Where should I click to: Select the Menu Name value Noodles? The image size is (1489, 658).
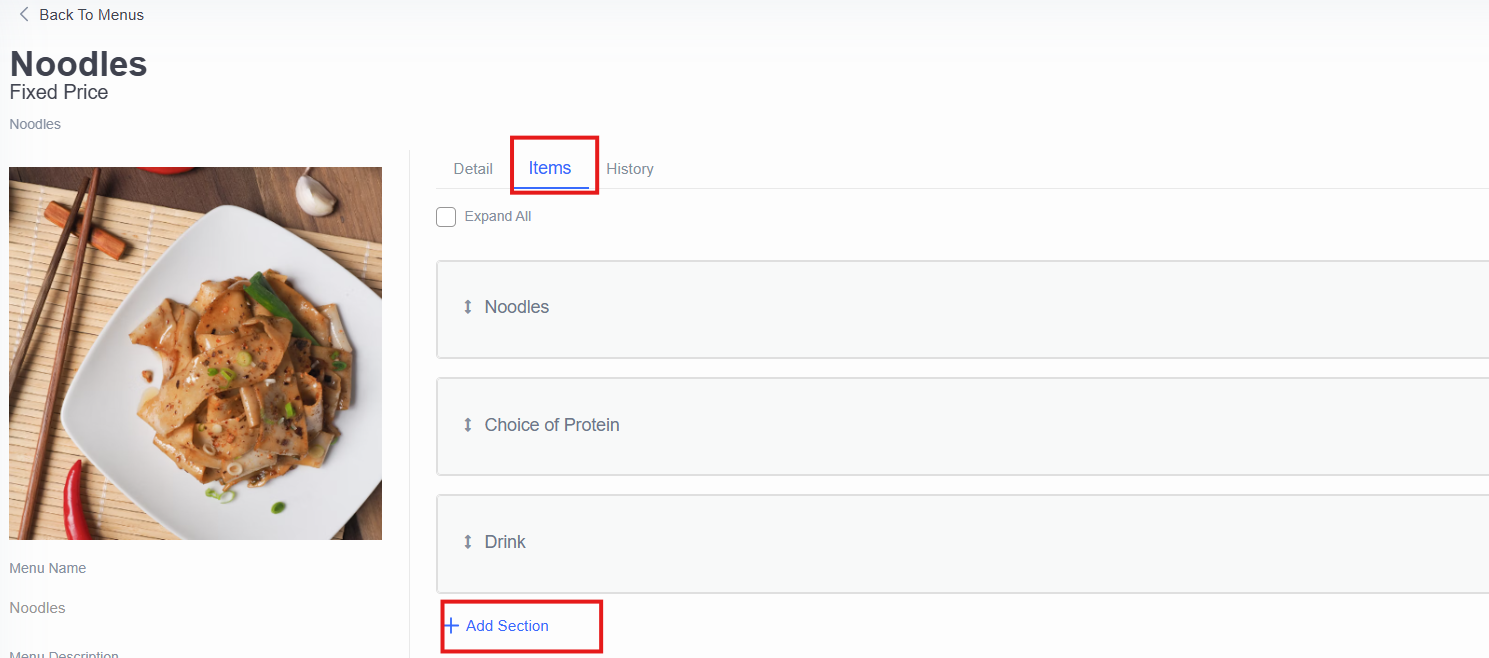(x=38, y=608)
